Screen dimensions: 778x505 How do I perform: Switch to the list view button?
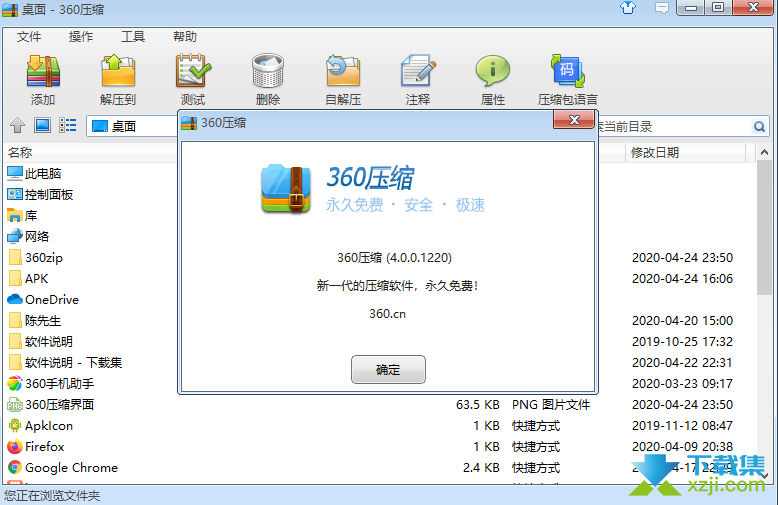click(67, 126)
